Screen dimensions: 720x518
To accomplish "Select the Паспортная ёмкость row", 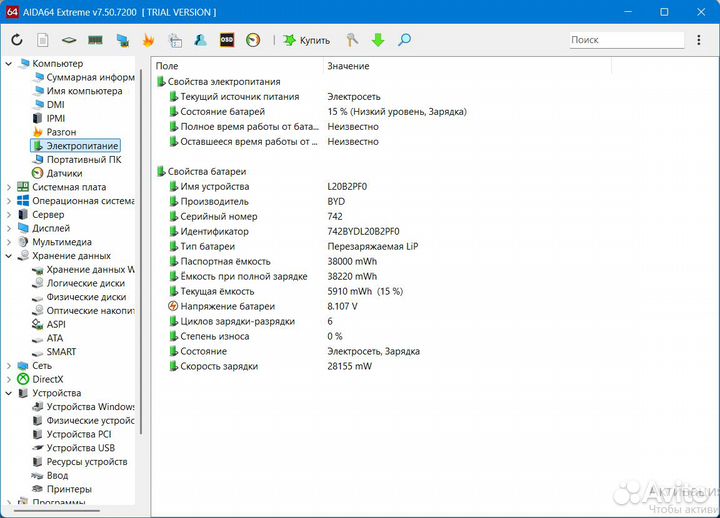I will tap(273, 261).
